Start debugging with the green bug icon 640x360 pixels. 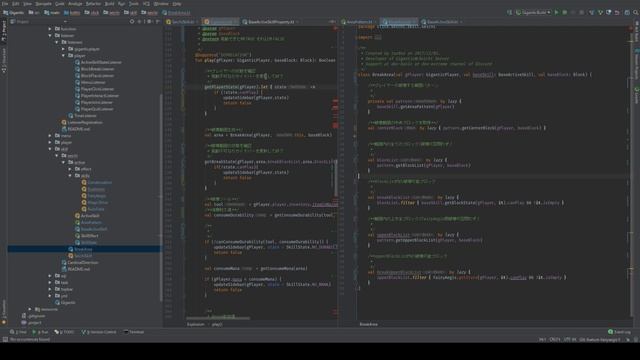[565, 13]
